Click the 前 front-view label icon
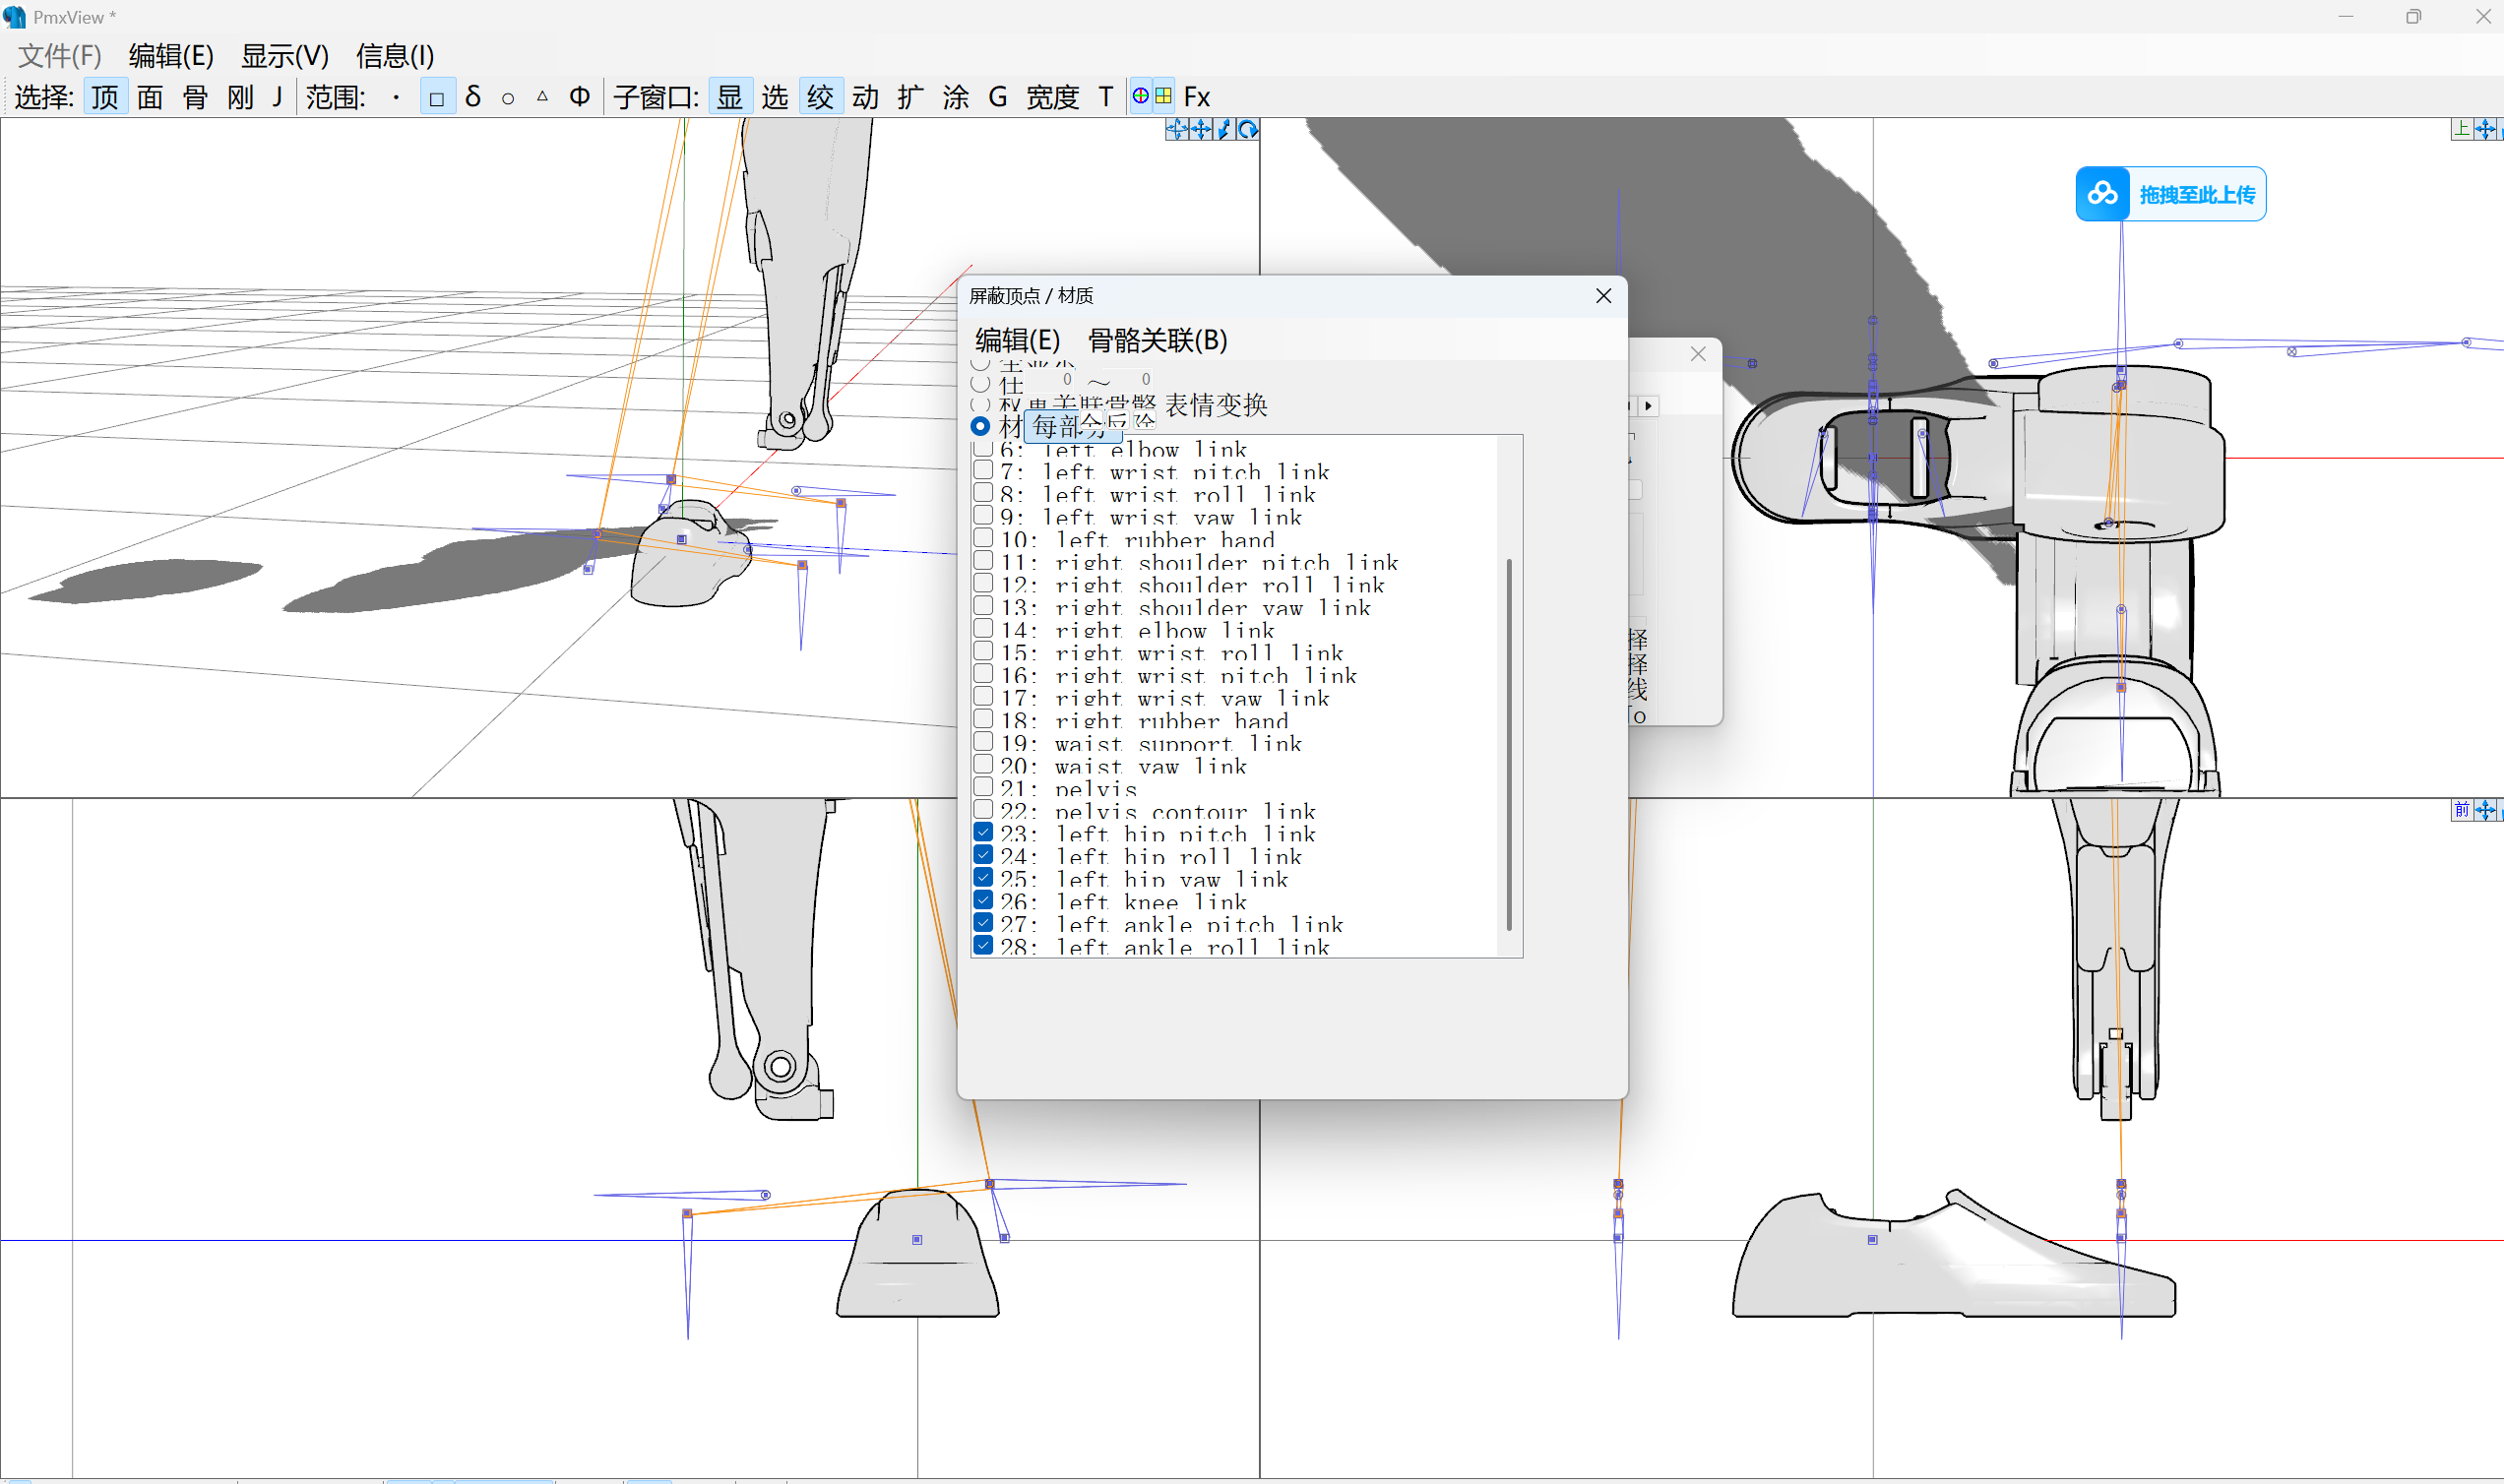 pos(2462,810)
